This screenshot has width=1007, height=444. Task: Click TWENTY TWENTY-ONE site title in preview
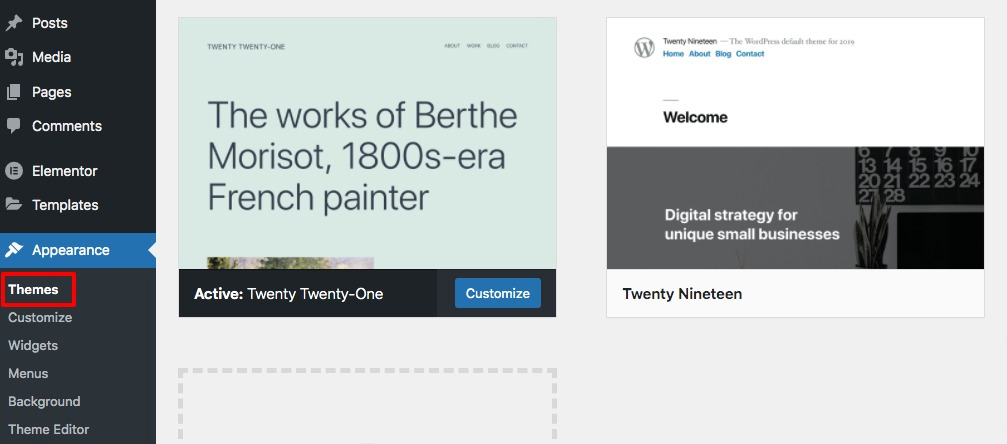point(246,46)
